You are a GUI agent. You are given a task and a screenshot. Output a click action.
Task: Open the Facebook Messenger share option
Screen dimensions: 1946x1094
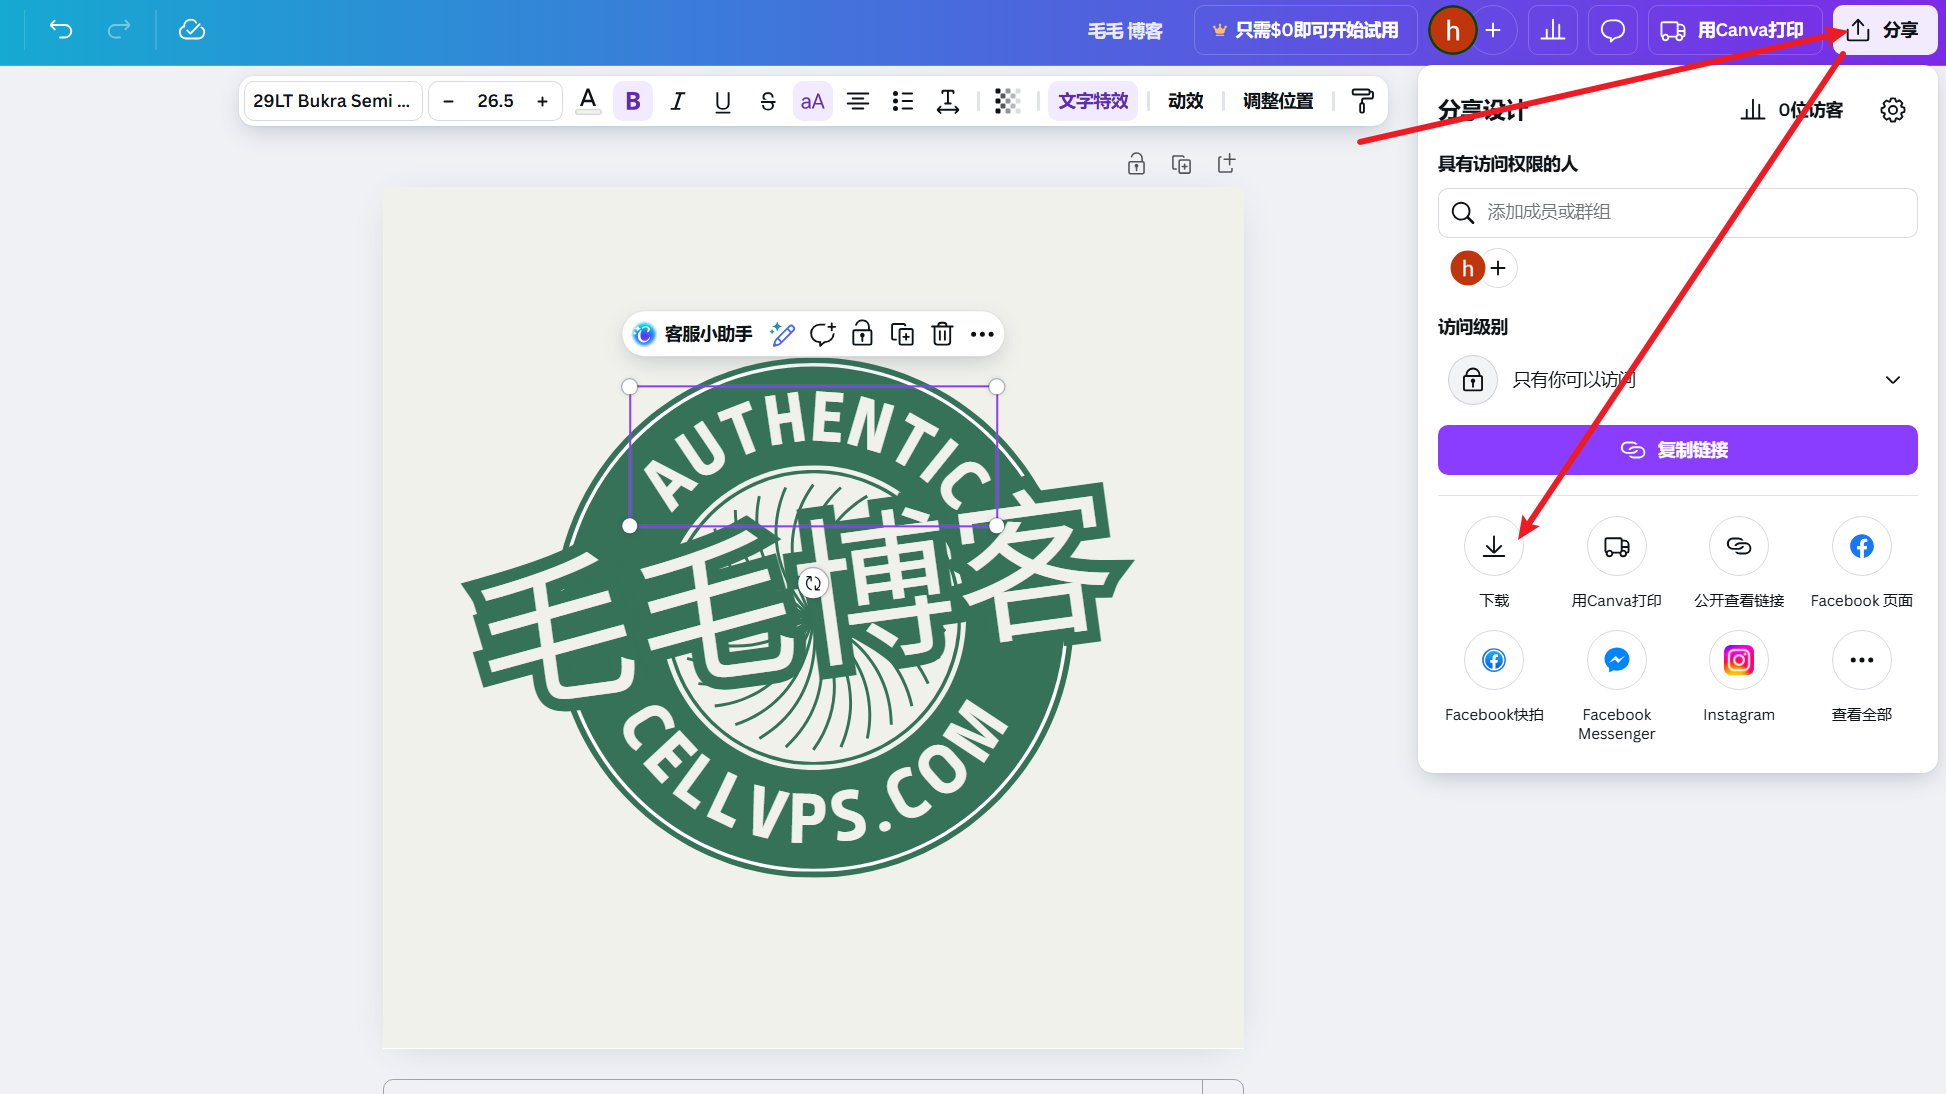1616,660
